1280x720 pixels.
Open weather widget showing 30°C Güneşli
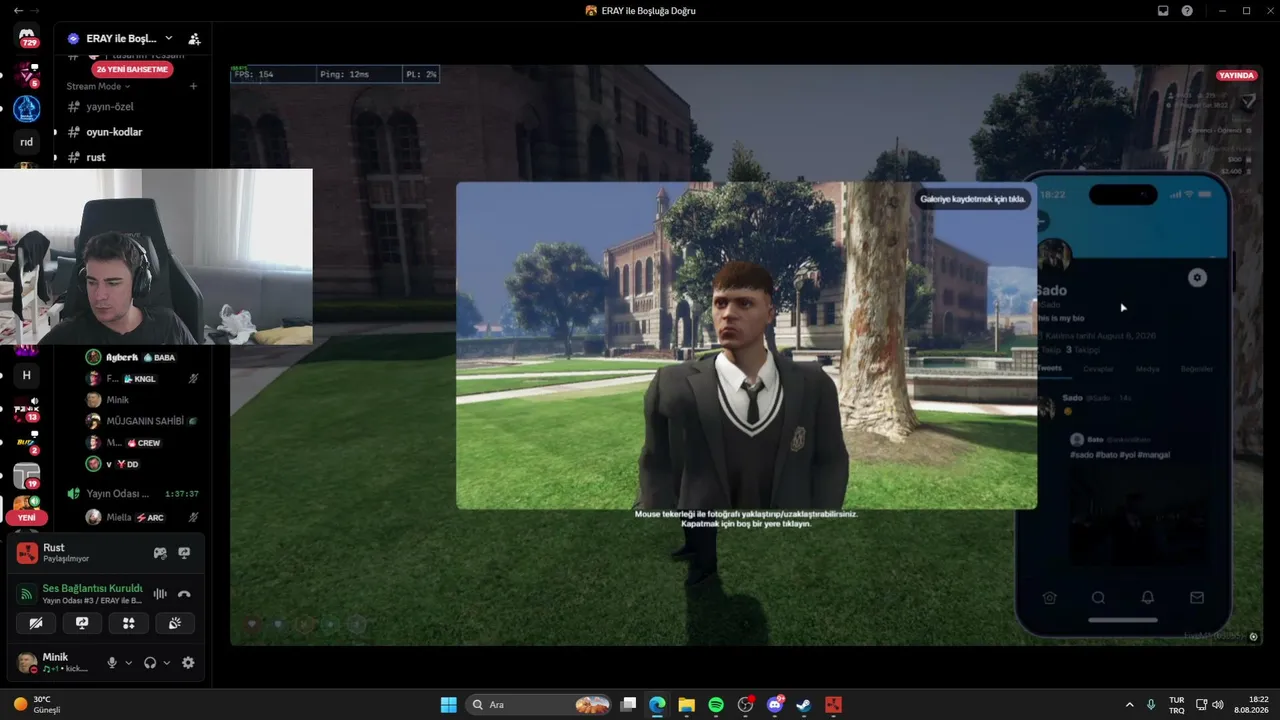pos(38,705)
